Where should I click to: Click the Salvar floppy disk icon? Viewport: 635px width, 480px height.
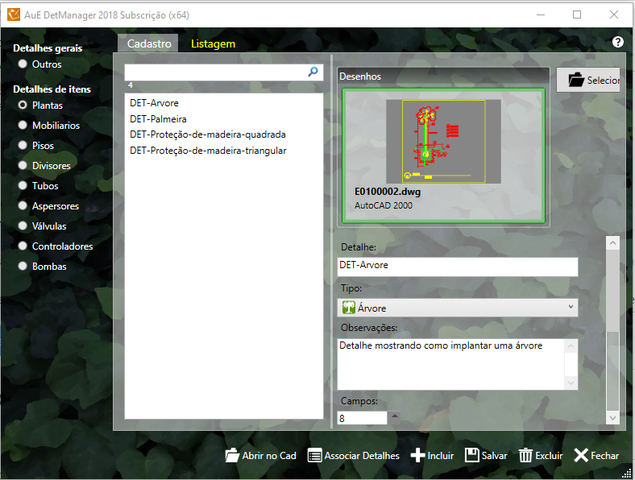472,455
